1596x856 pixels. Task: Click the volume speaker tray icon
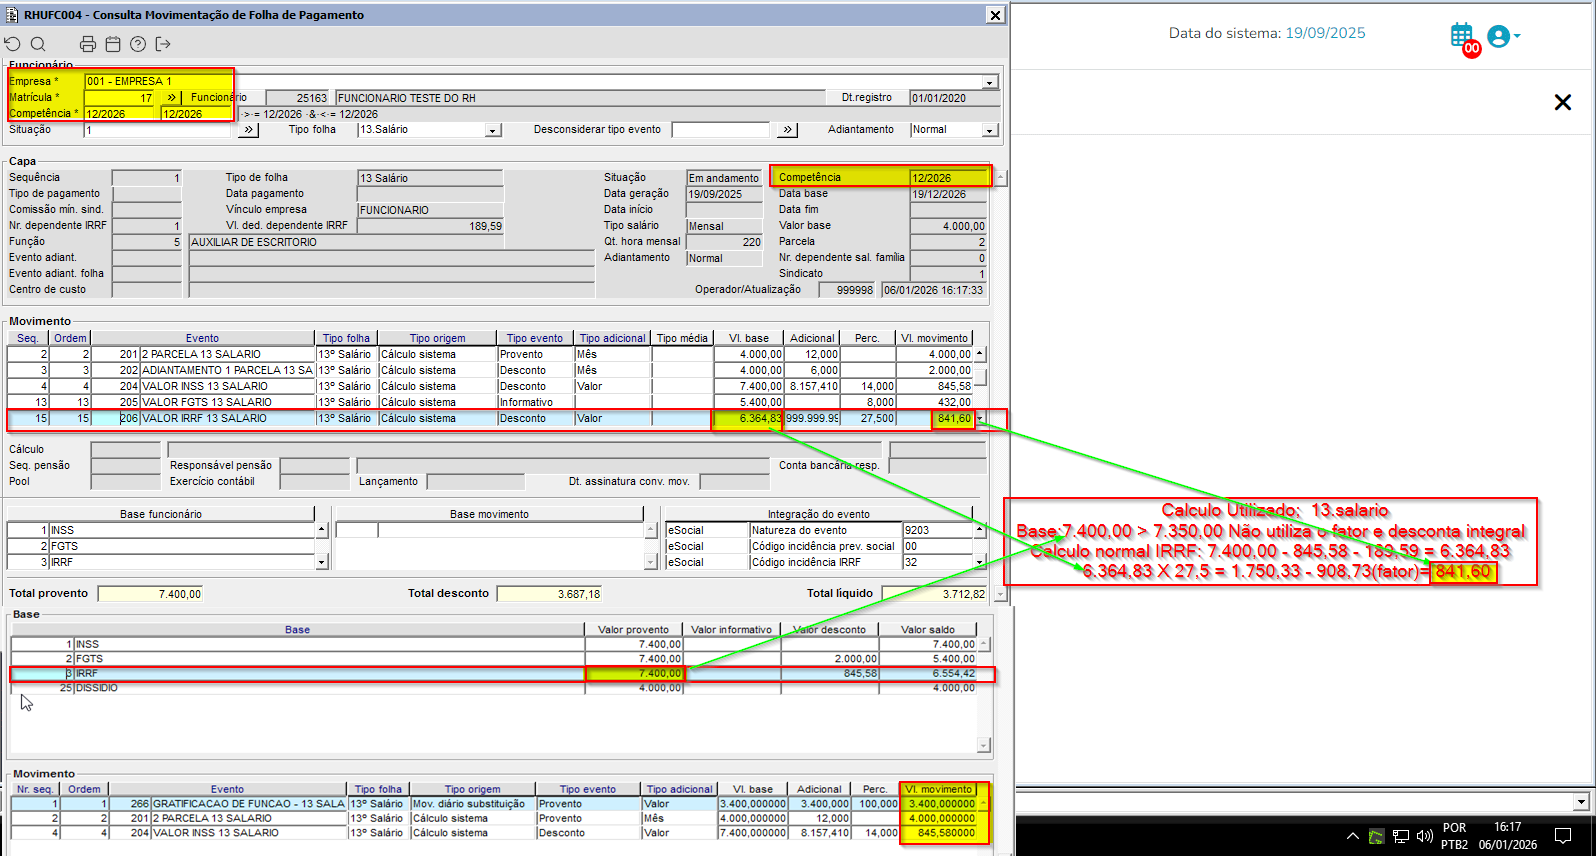click(1425, 836)
